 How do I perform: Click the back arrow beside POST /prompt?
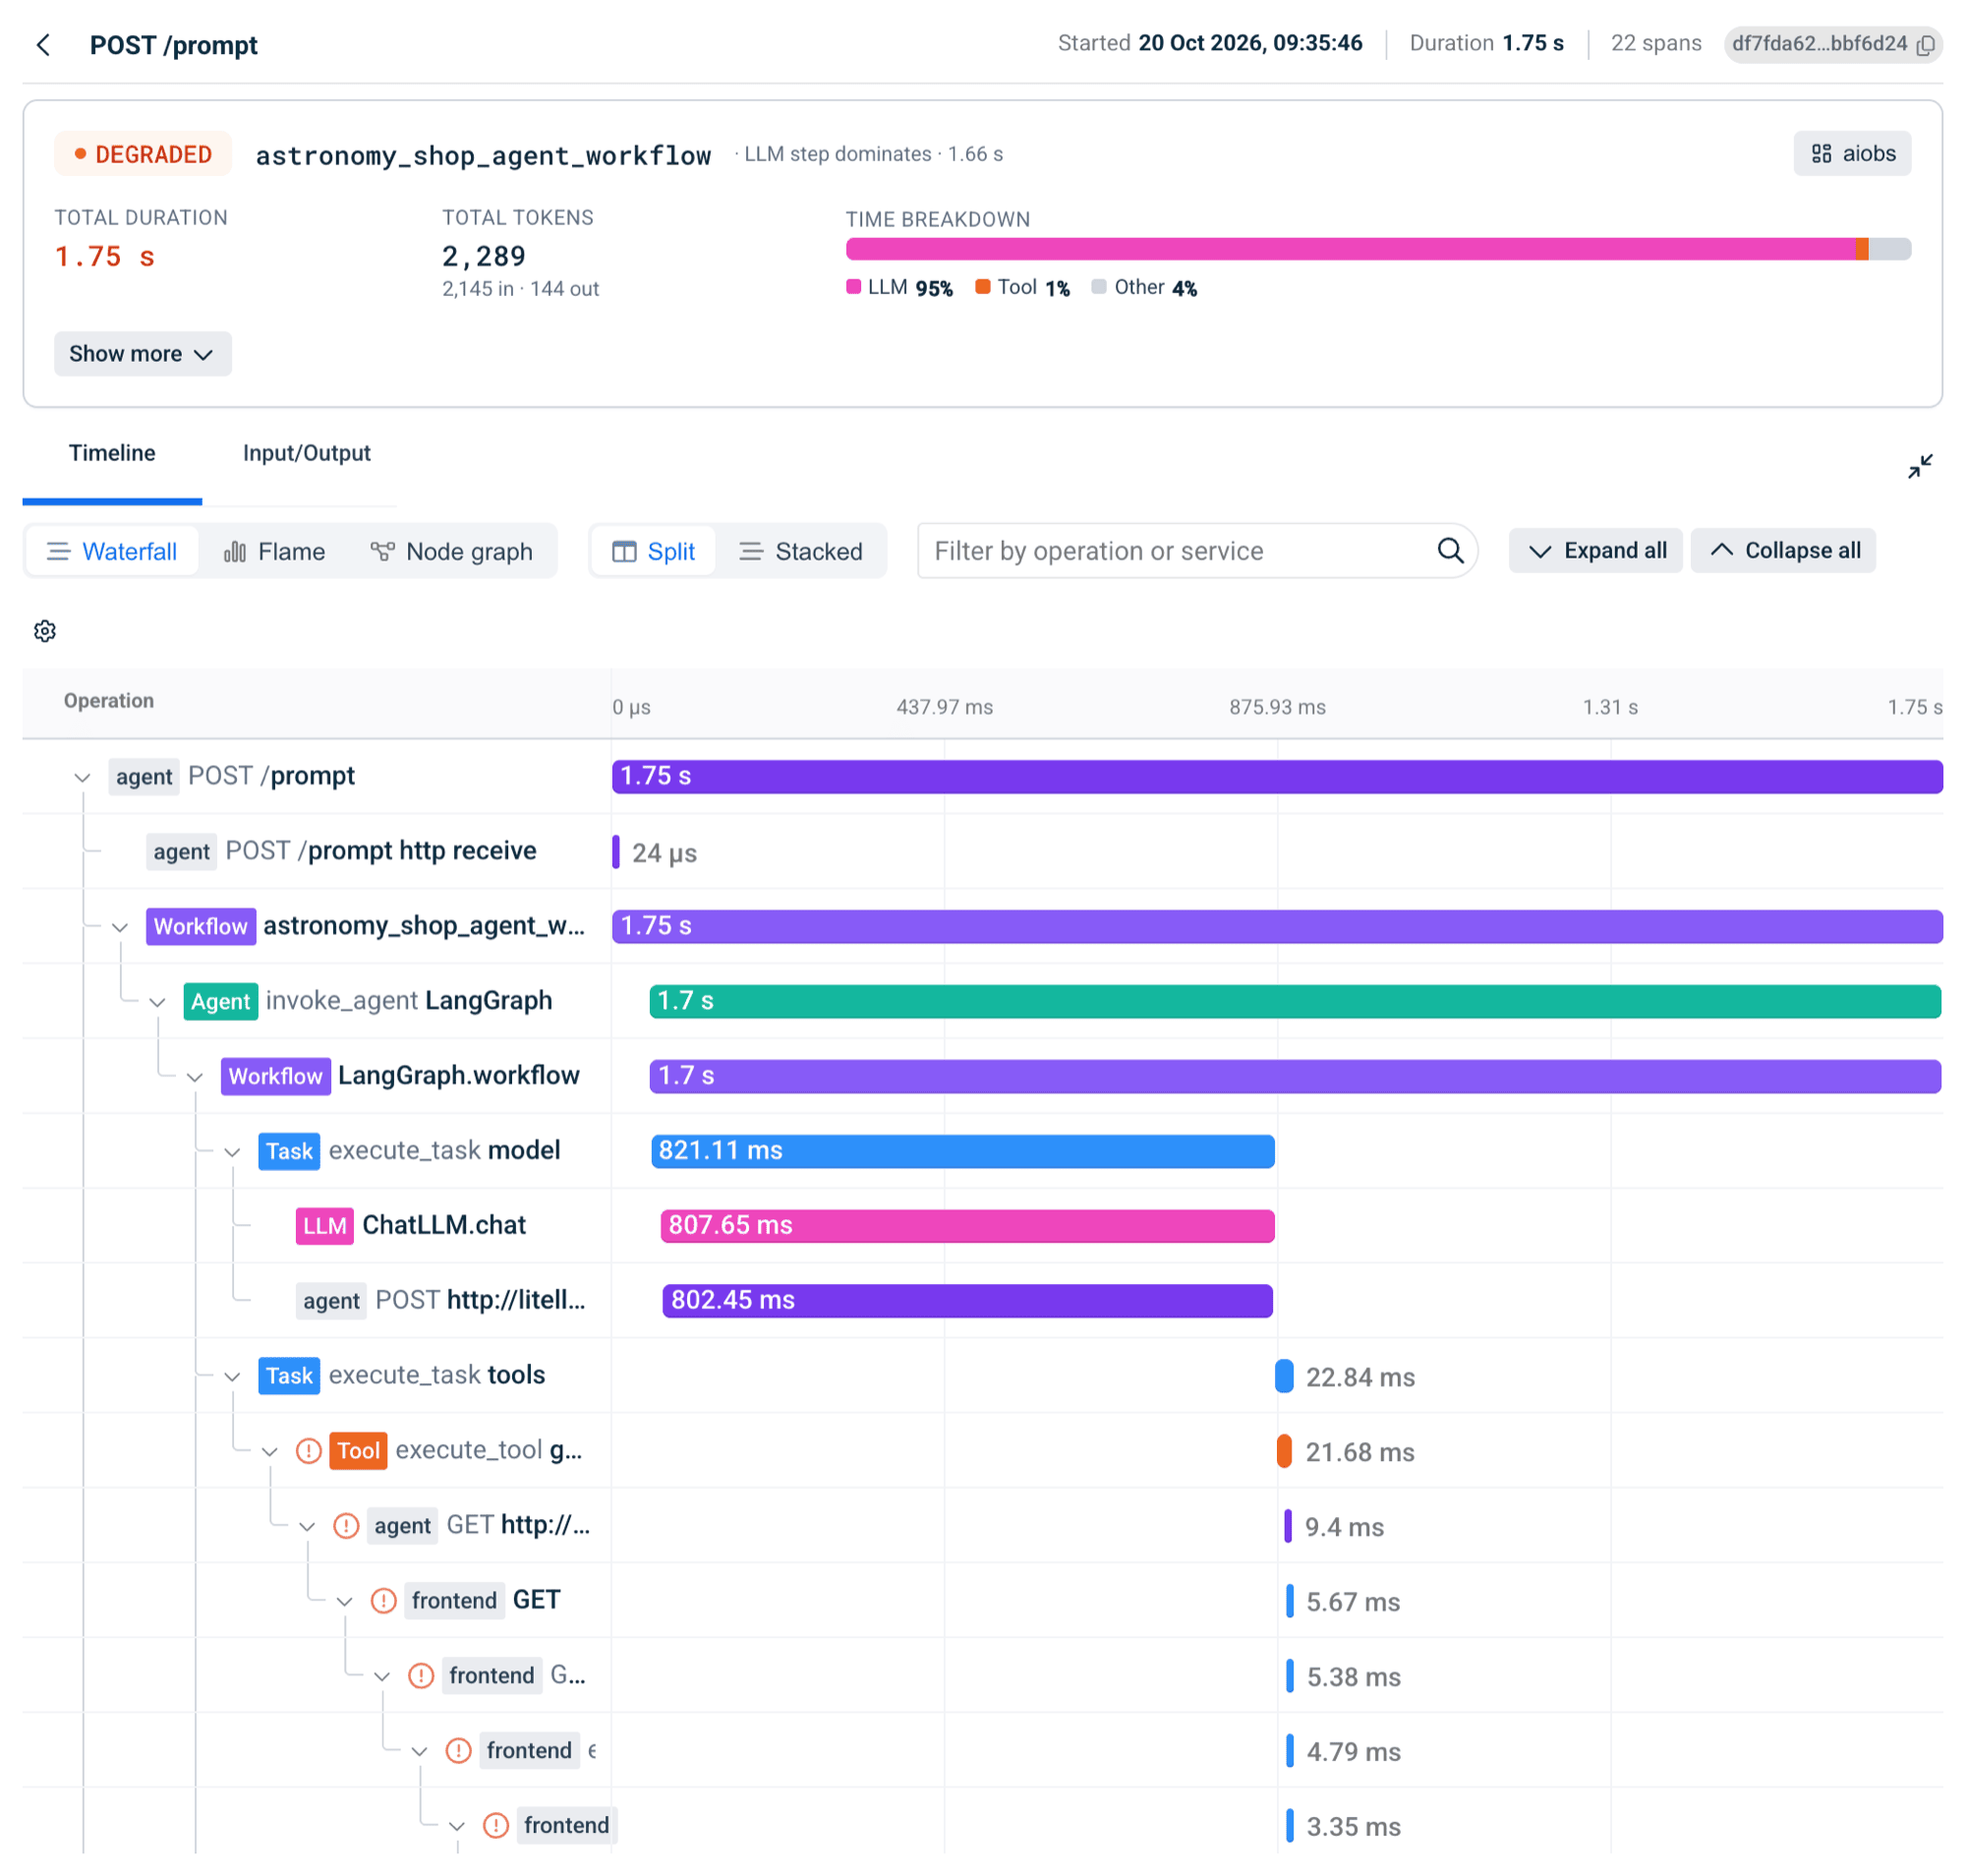click(43, 45)
